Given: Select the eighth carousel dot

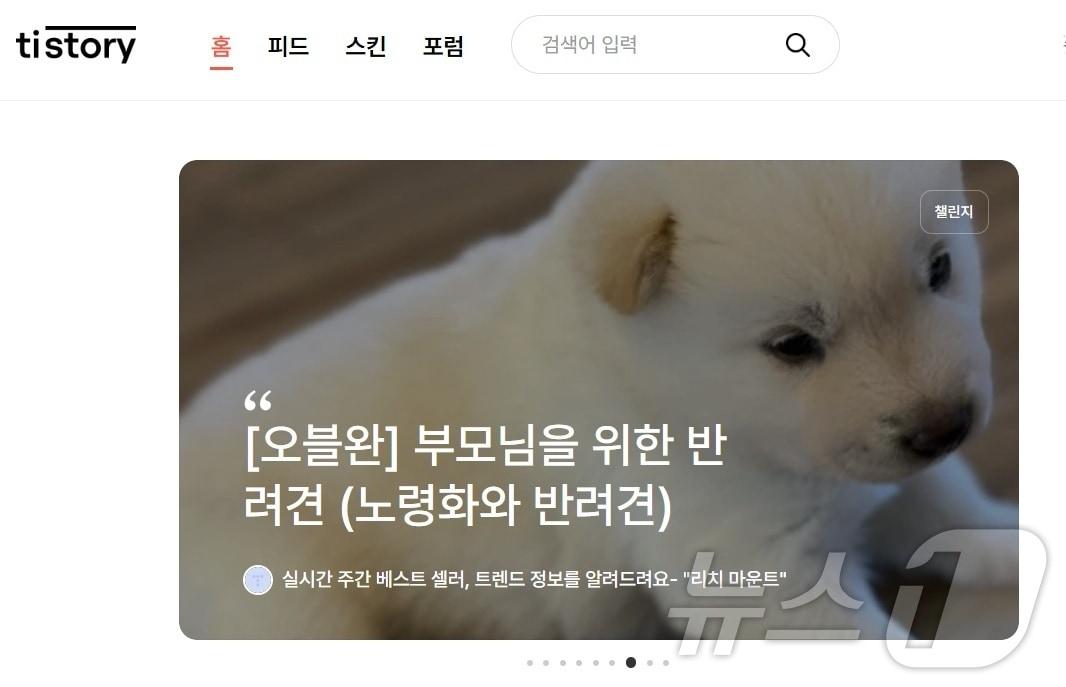Looking at the screenshot, I should tap(650, 663).
